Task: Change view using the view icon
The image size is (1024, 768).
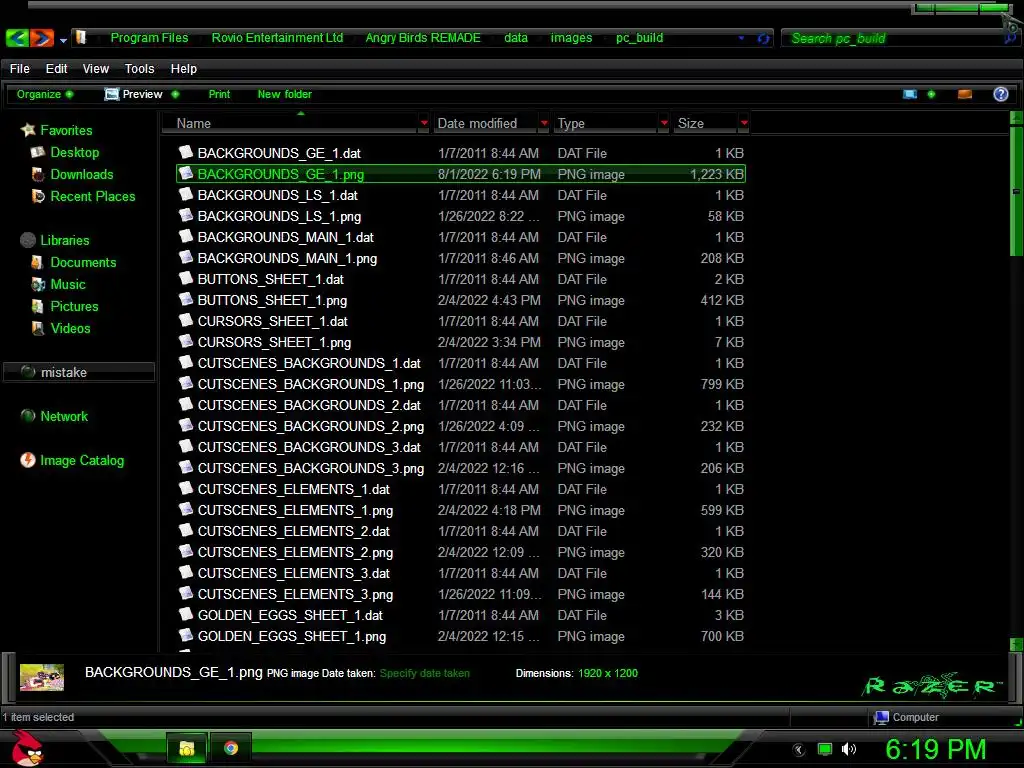Action: point(910,94)
